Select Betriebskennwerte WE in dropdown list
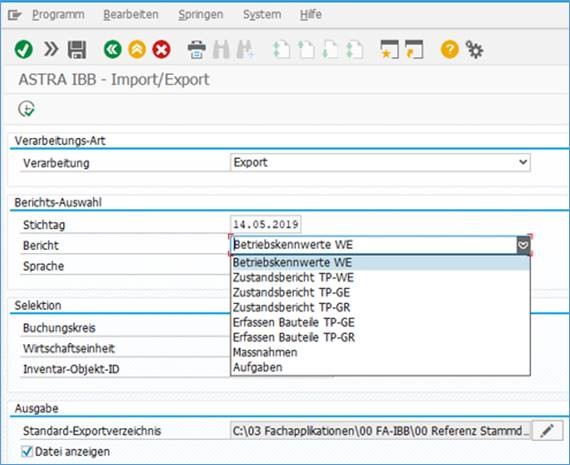Viewport: 570px width, 465px height. [x=380, y=262]
